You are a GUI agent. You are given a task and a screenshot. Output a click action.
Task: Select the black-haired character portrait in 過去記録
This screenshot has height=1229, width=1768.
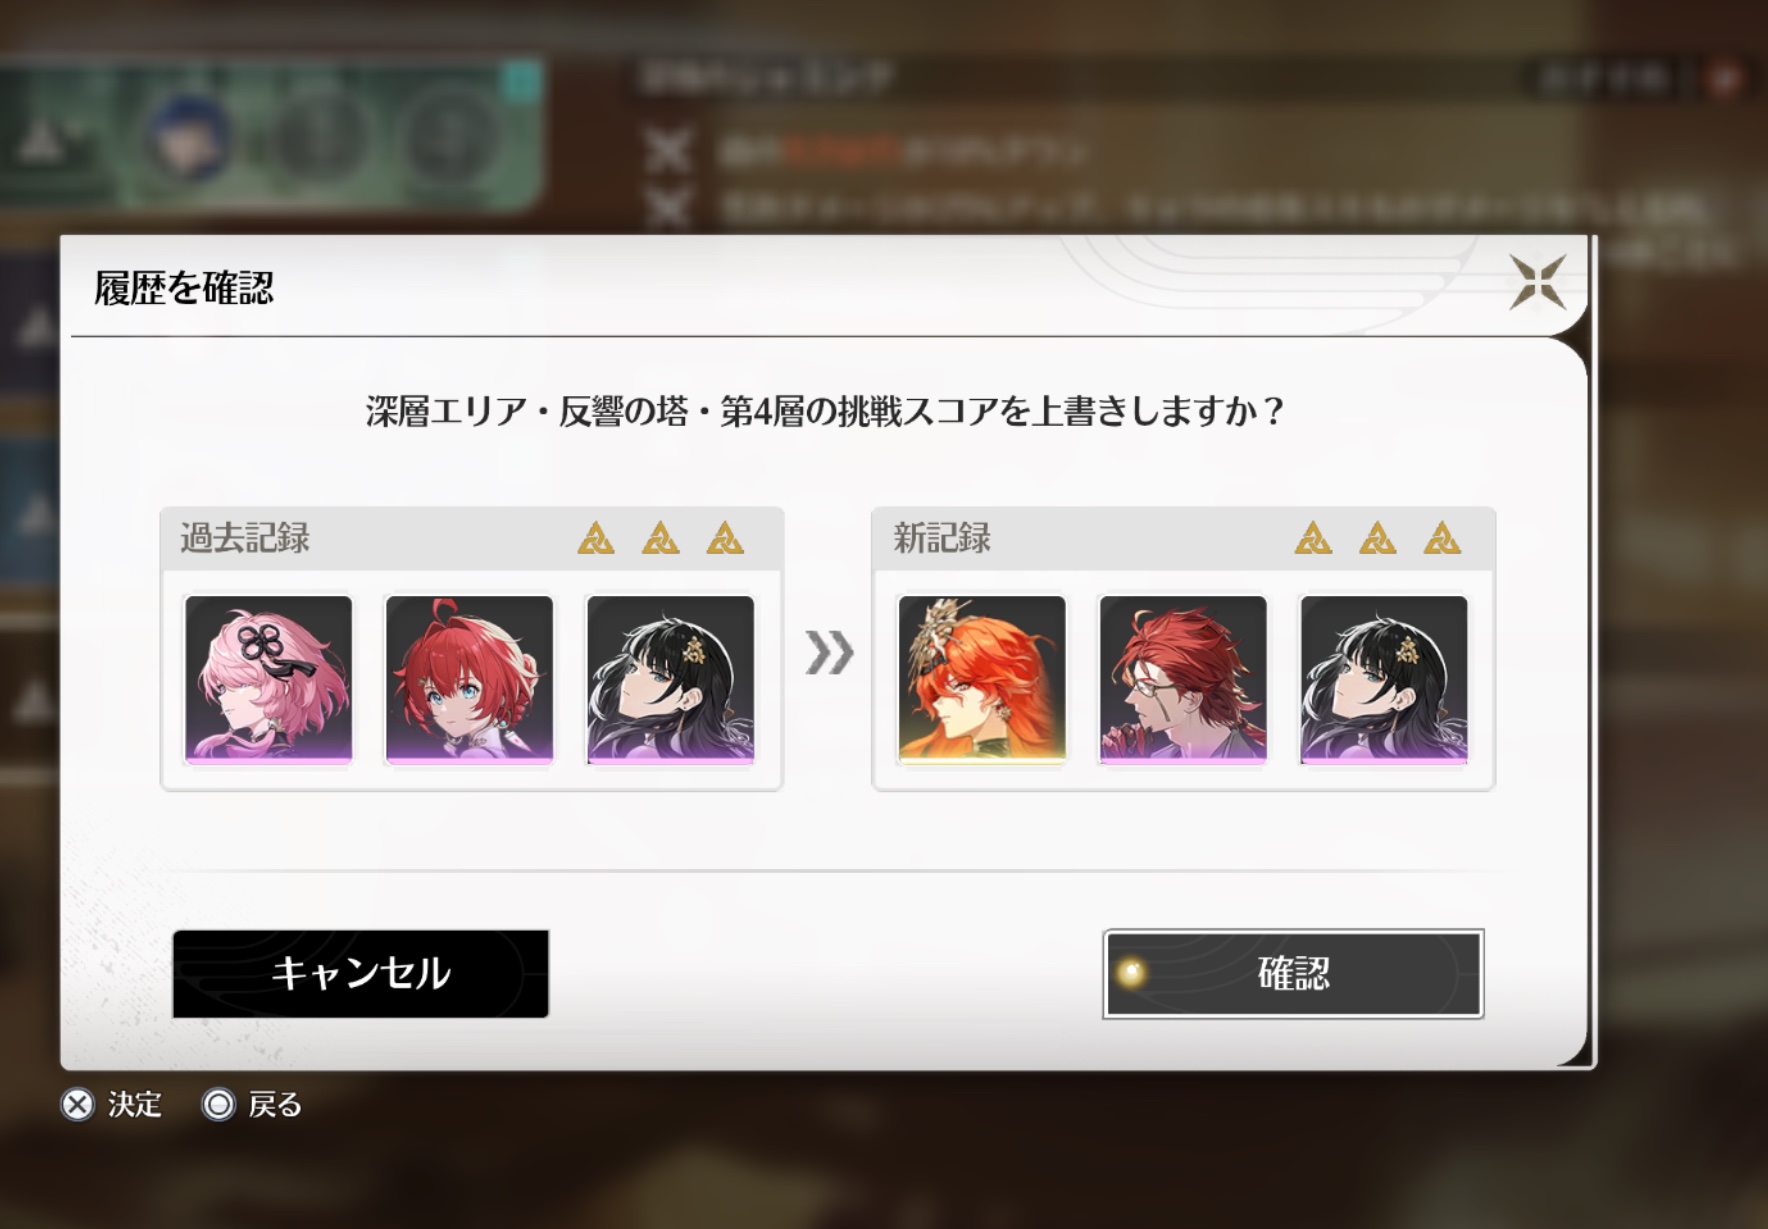pyautogui.click(x=670, y=680)
